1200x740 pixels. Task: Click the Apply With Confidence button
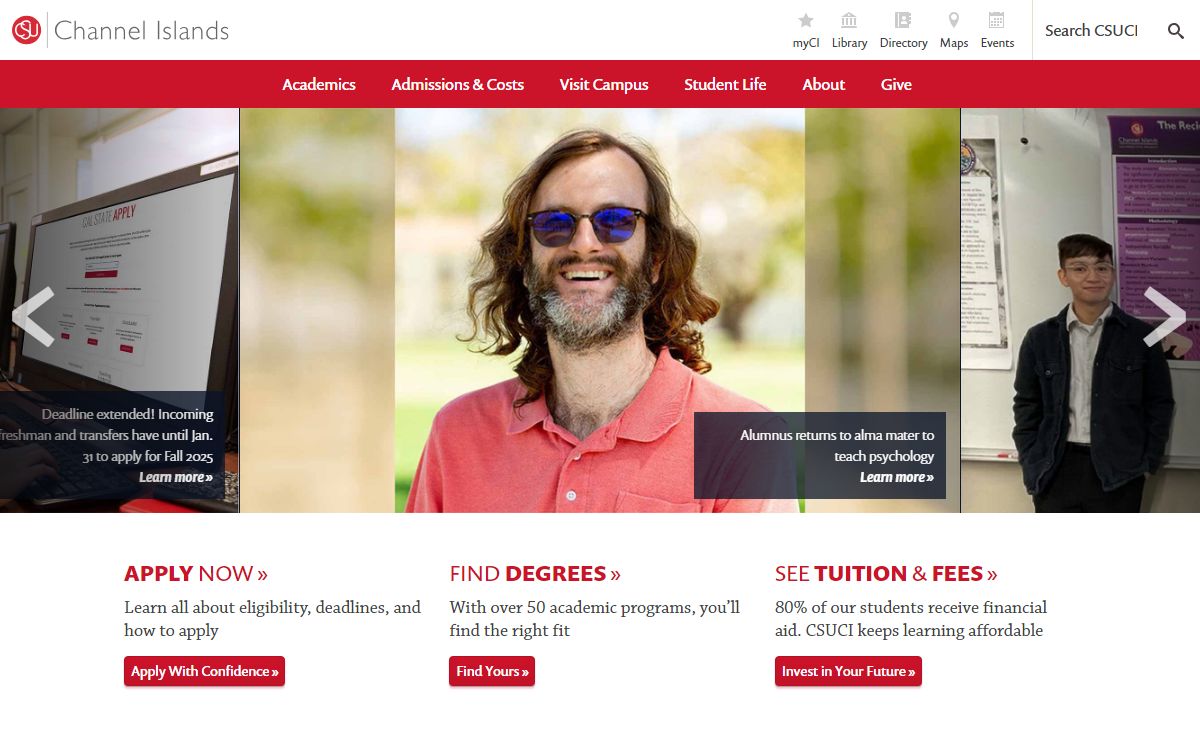[204, 671]
